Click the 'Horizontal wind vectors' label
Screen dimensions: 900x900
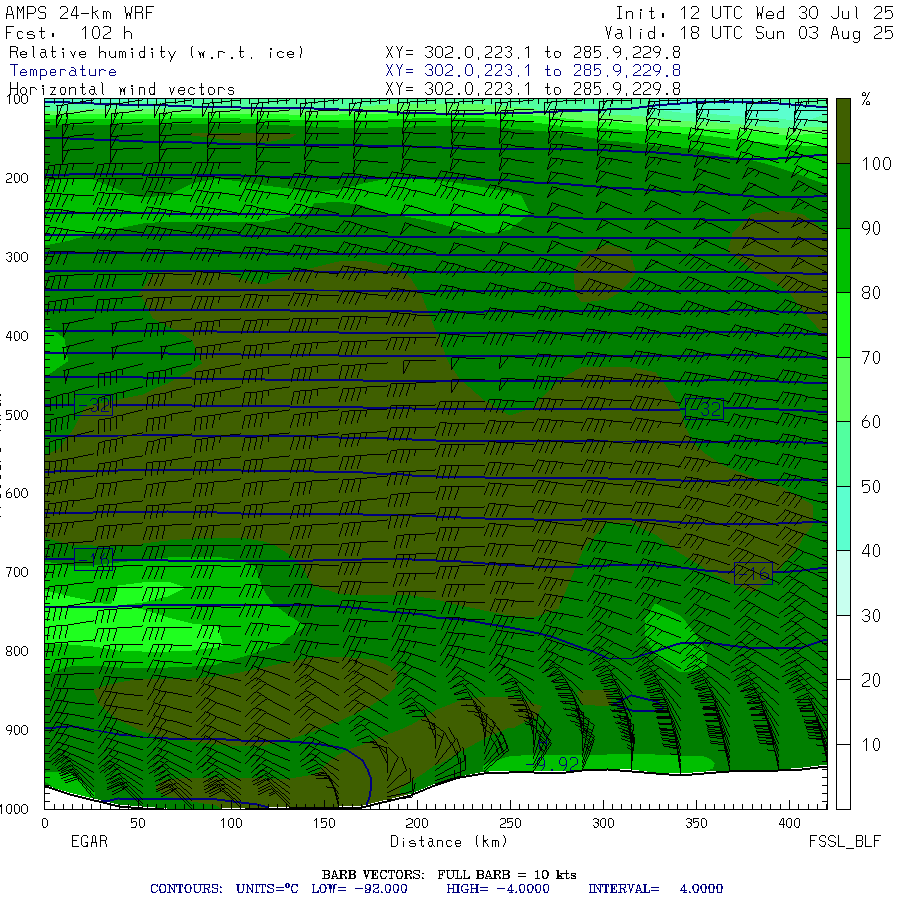122,89
